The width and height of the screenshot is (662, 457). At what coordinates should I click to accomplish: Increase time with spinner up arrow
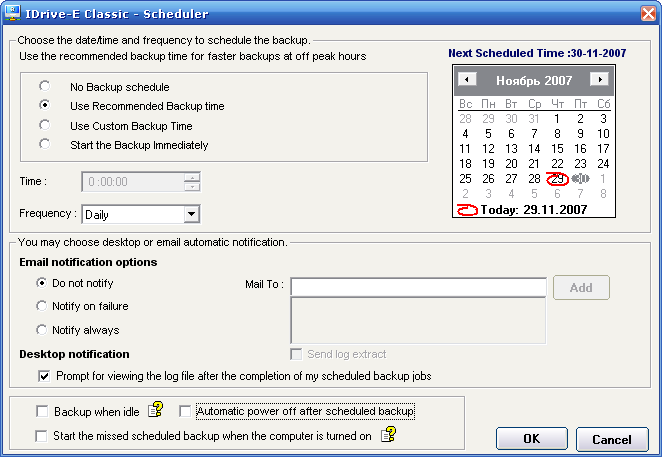pyautogui.click(x=192, y=178)
